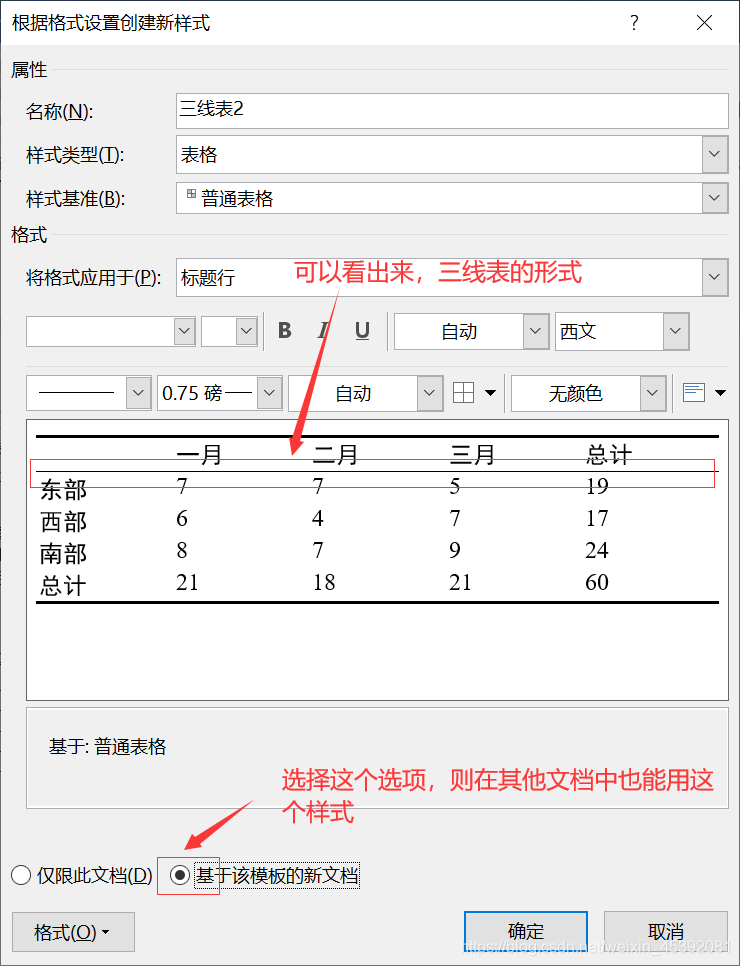Open 0.75 磅 line weight dropdown

pyautogui.click(x=269, y=393)
